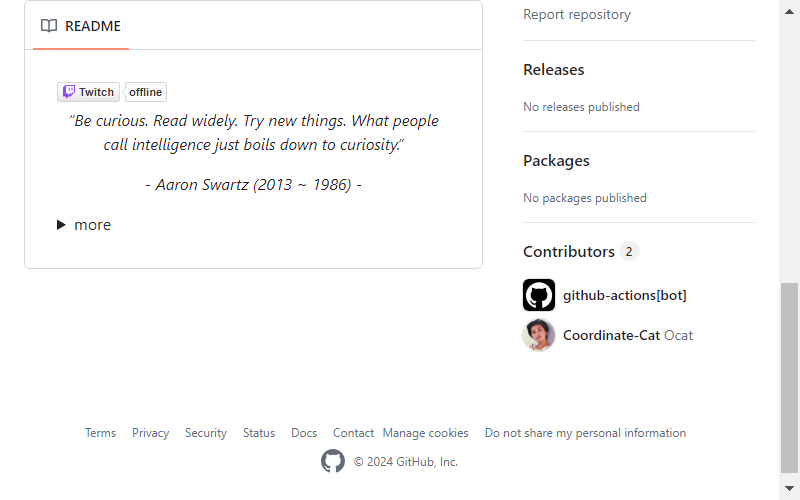
Task: Open the Releases section heading
Action: tap(554, 69)
